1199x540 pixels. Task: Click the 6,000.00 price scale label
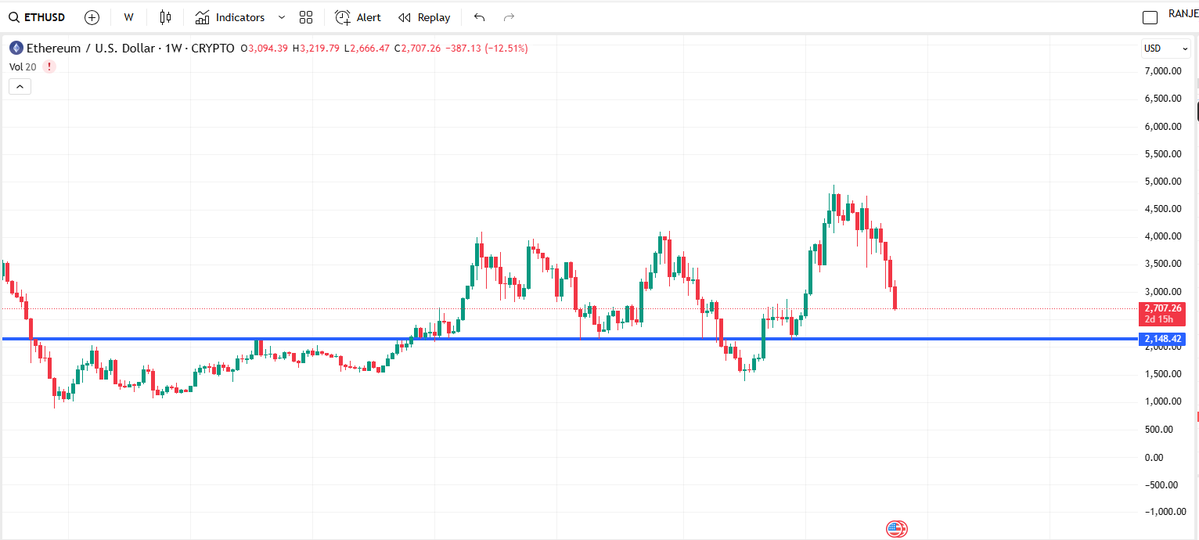pos(1163,126)
